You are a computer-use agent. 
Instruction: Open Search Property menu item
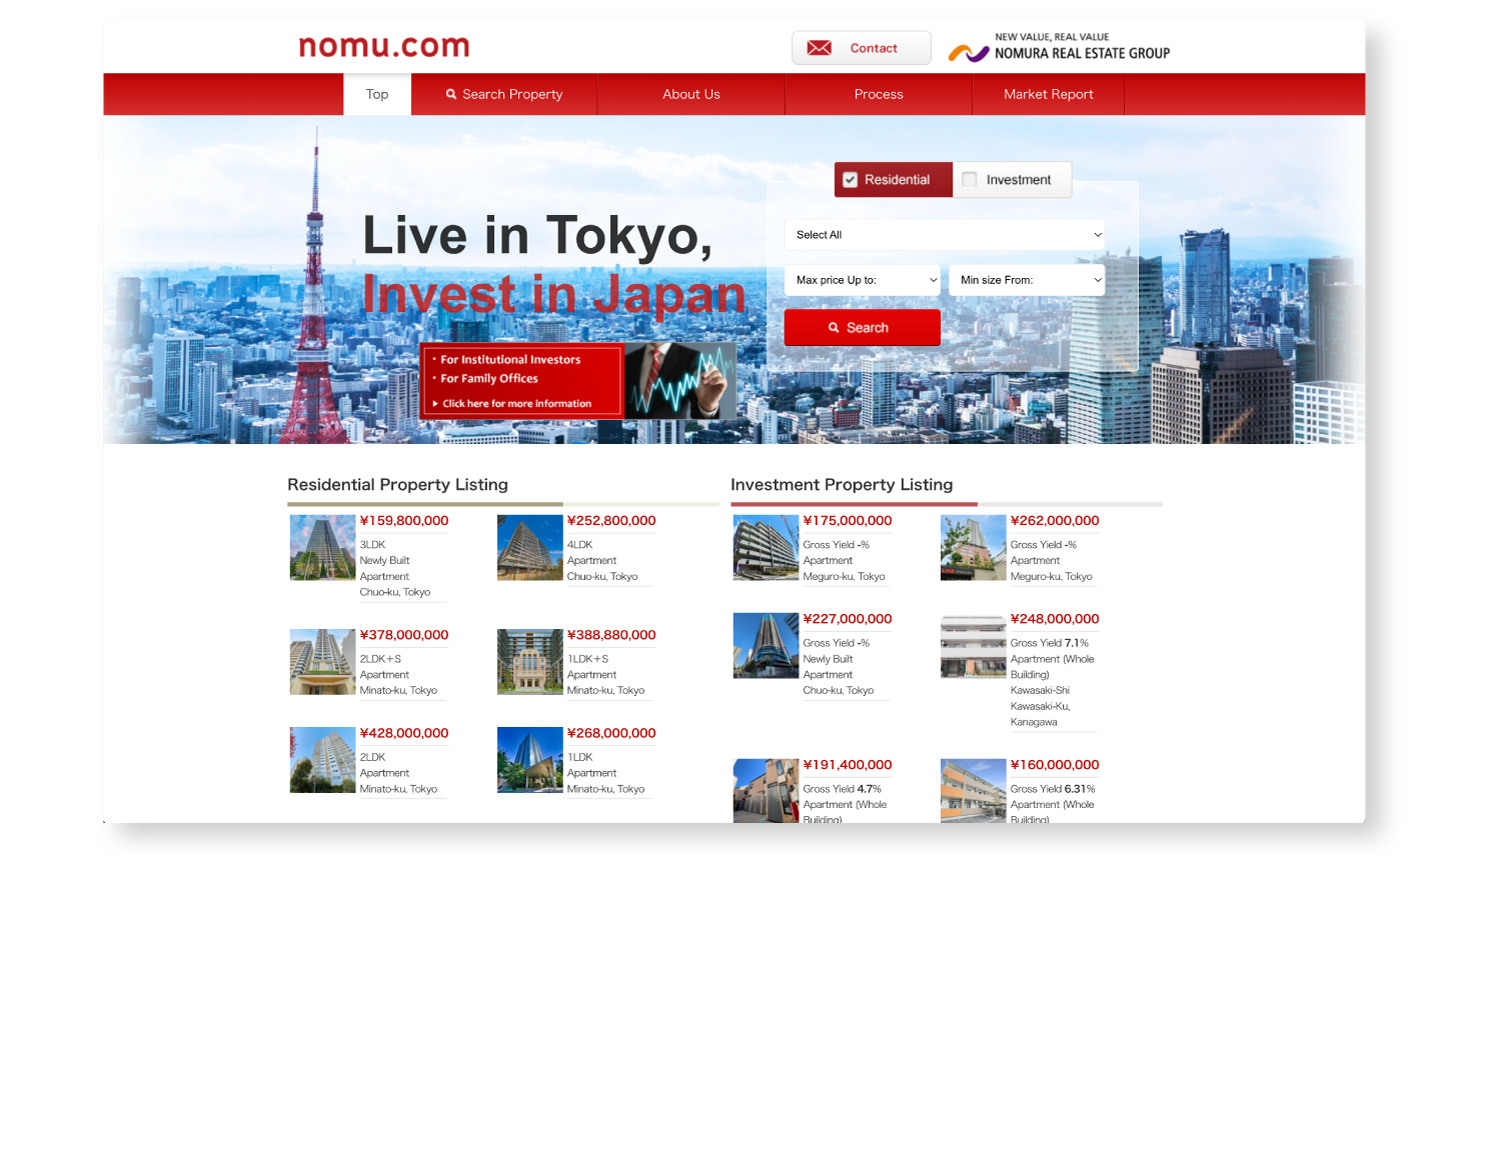504,94
